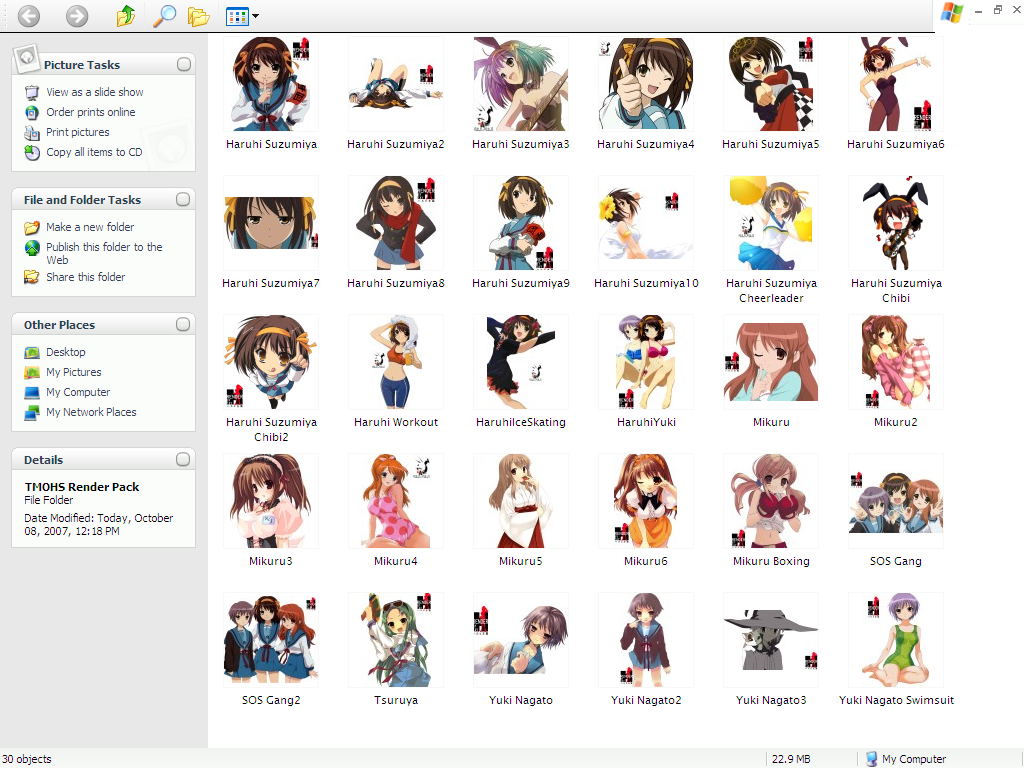Select Haruhi Suzumiya7 thumbnail
1024x768 pixels.
click(x=271, y=223)
